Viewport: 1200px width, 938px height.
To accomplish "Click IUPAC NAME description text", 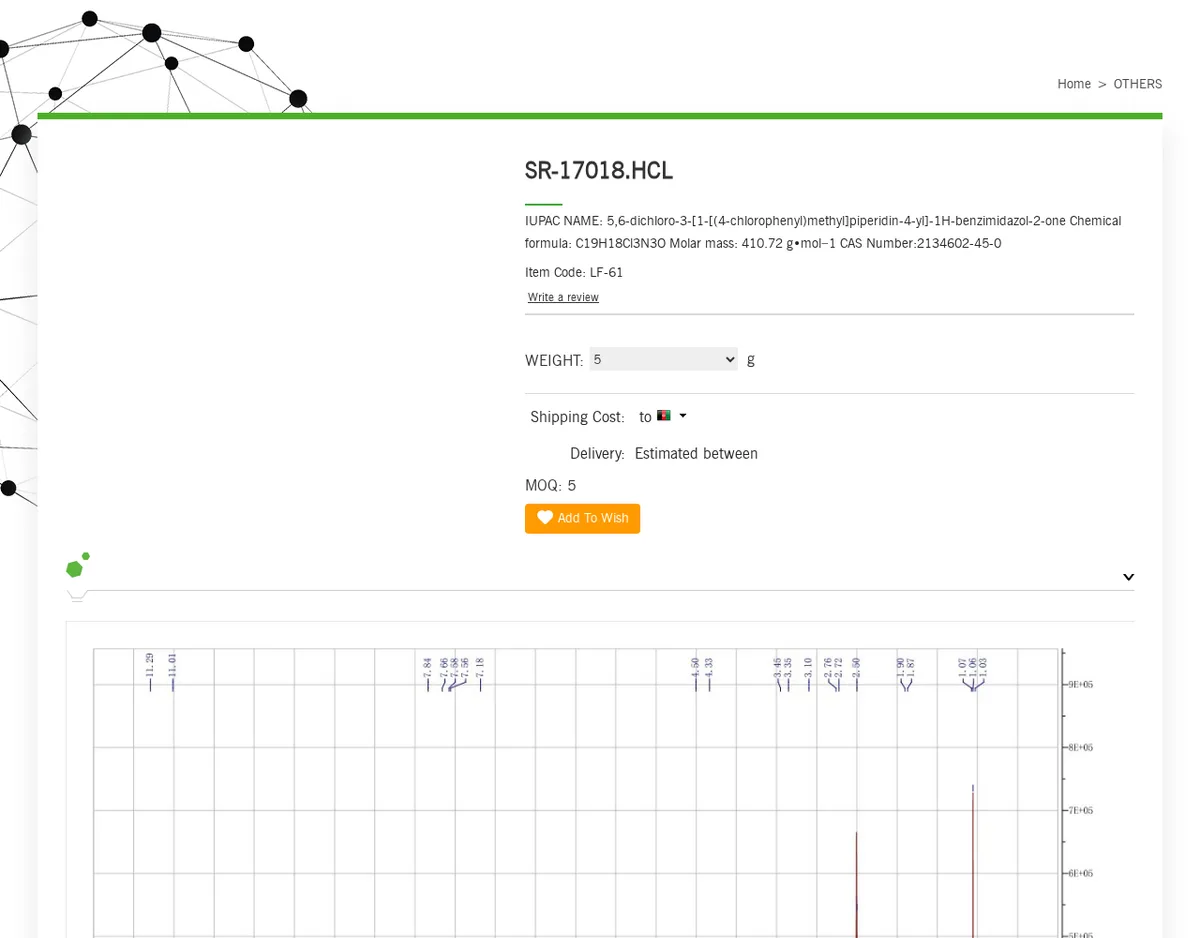I will pyautogui.click(x=823, y=232).
